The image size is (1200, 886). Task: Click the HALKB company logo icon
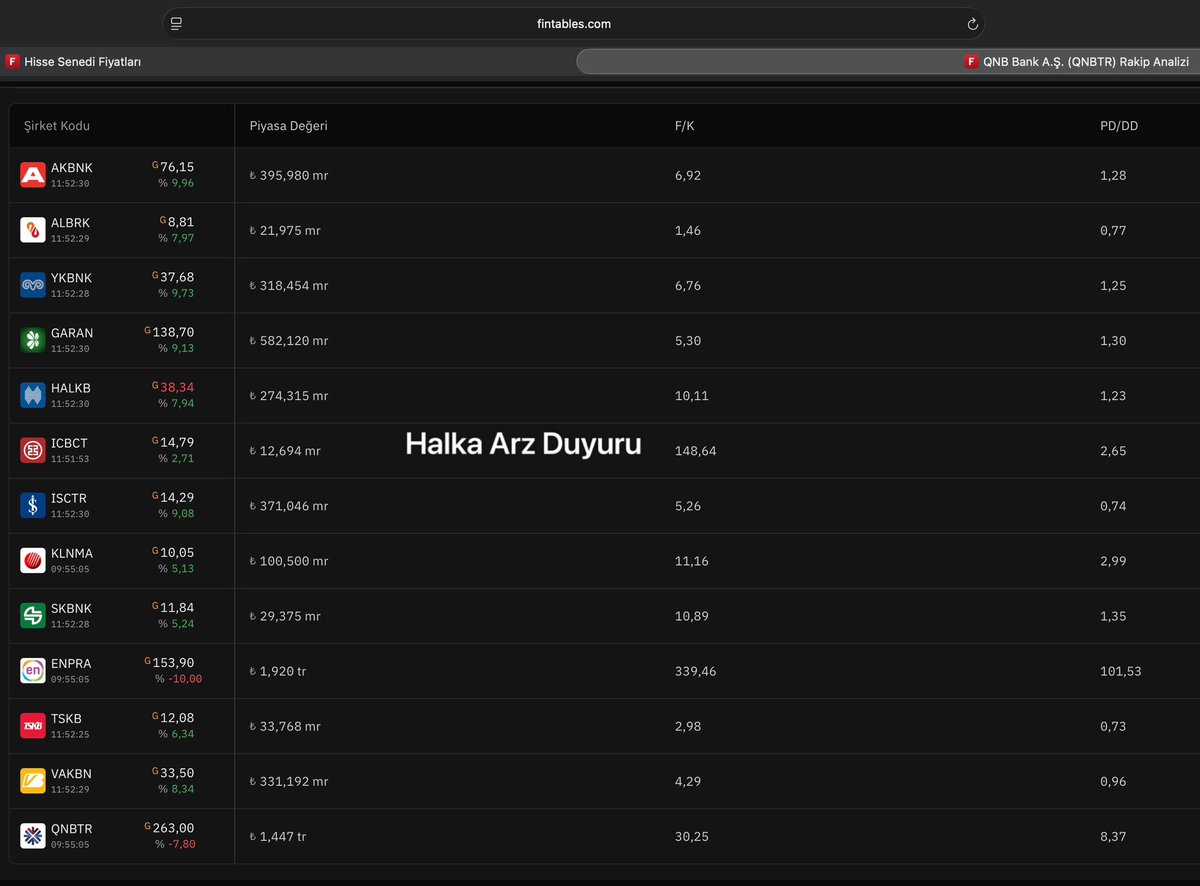coord(33,396)
